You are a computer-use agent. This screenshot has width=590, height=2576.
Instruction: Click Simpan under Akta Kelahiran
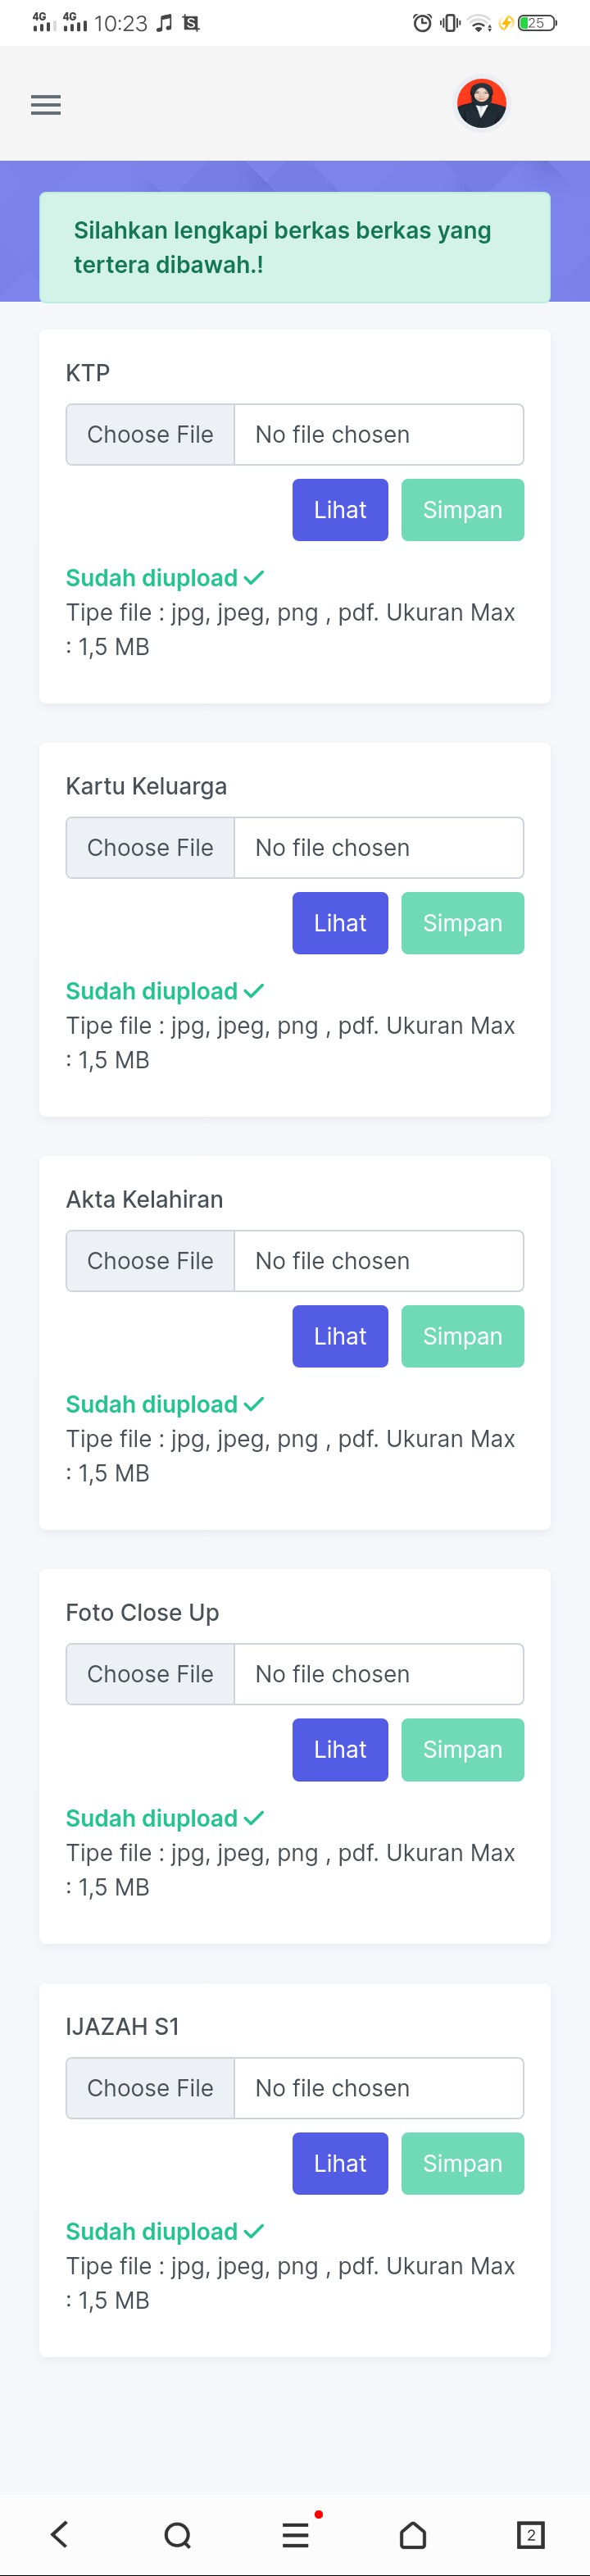pos(462,1336)
